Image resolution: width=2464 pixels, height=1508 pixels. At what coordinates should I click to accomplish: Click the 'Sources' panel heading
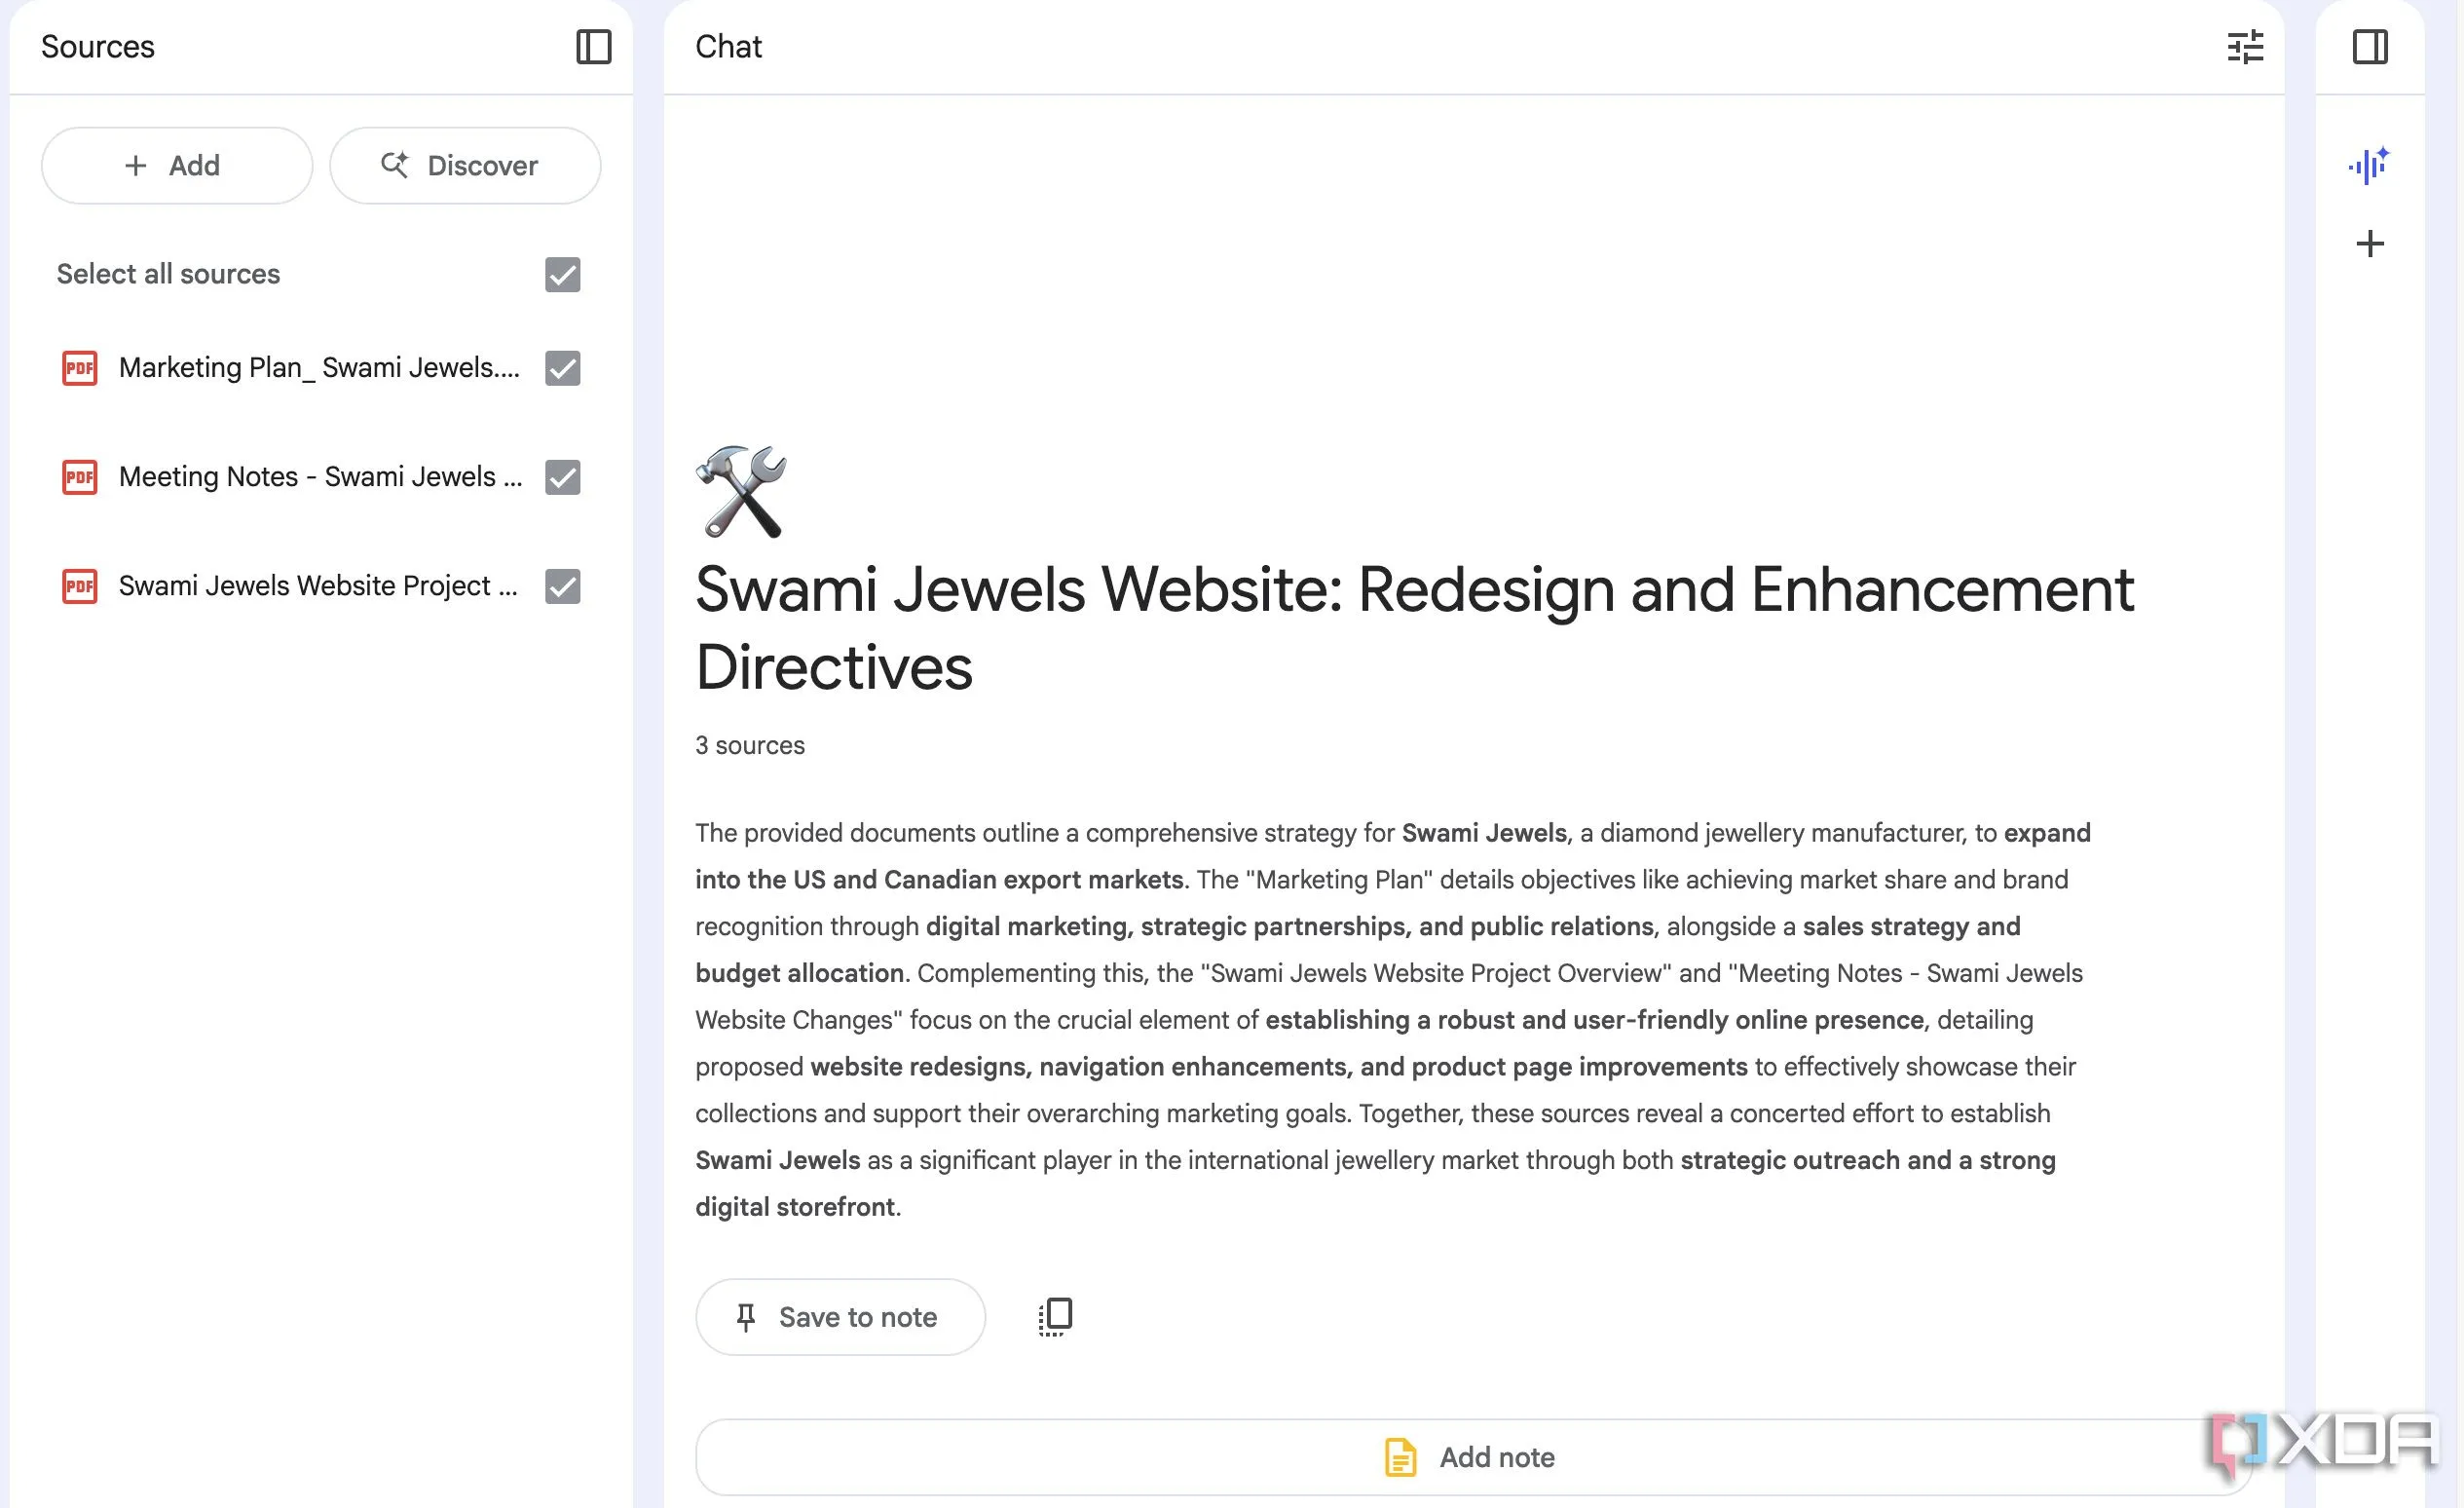pos(98,47)
